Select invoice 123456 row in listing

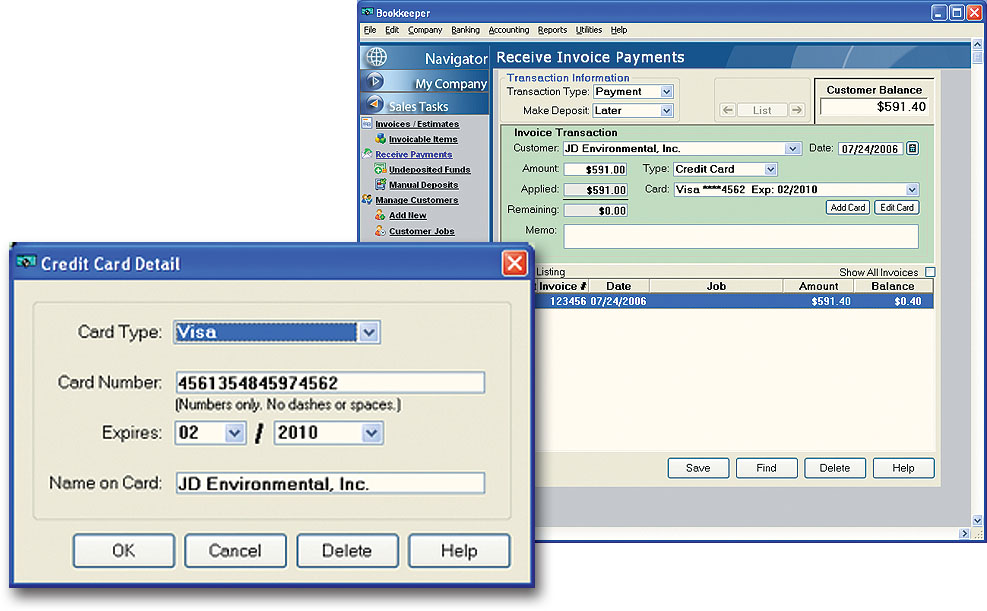(734, 301)
